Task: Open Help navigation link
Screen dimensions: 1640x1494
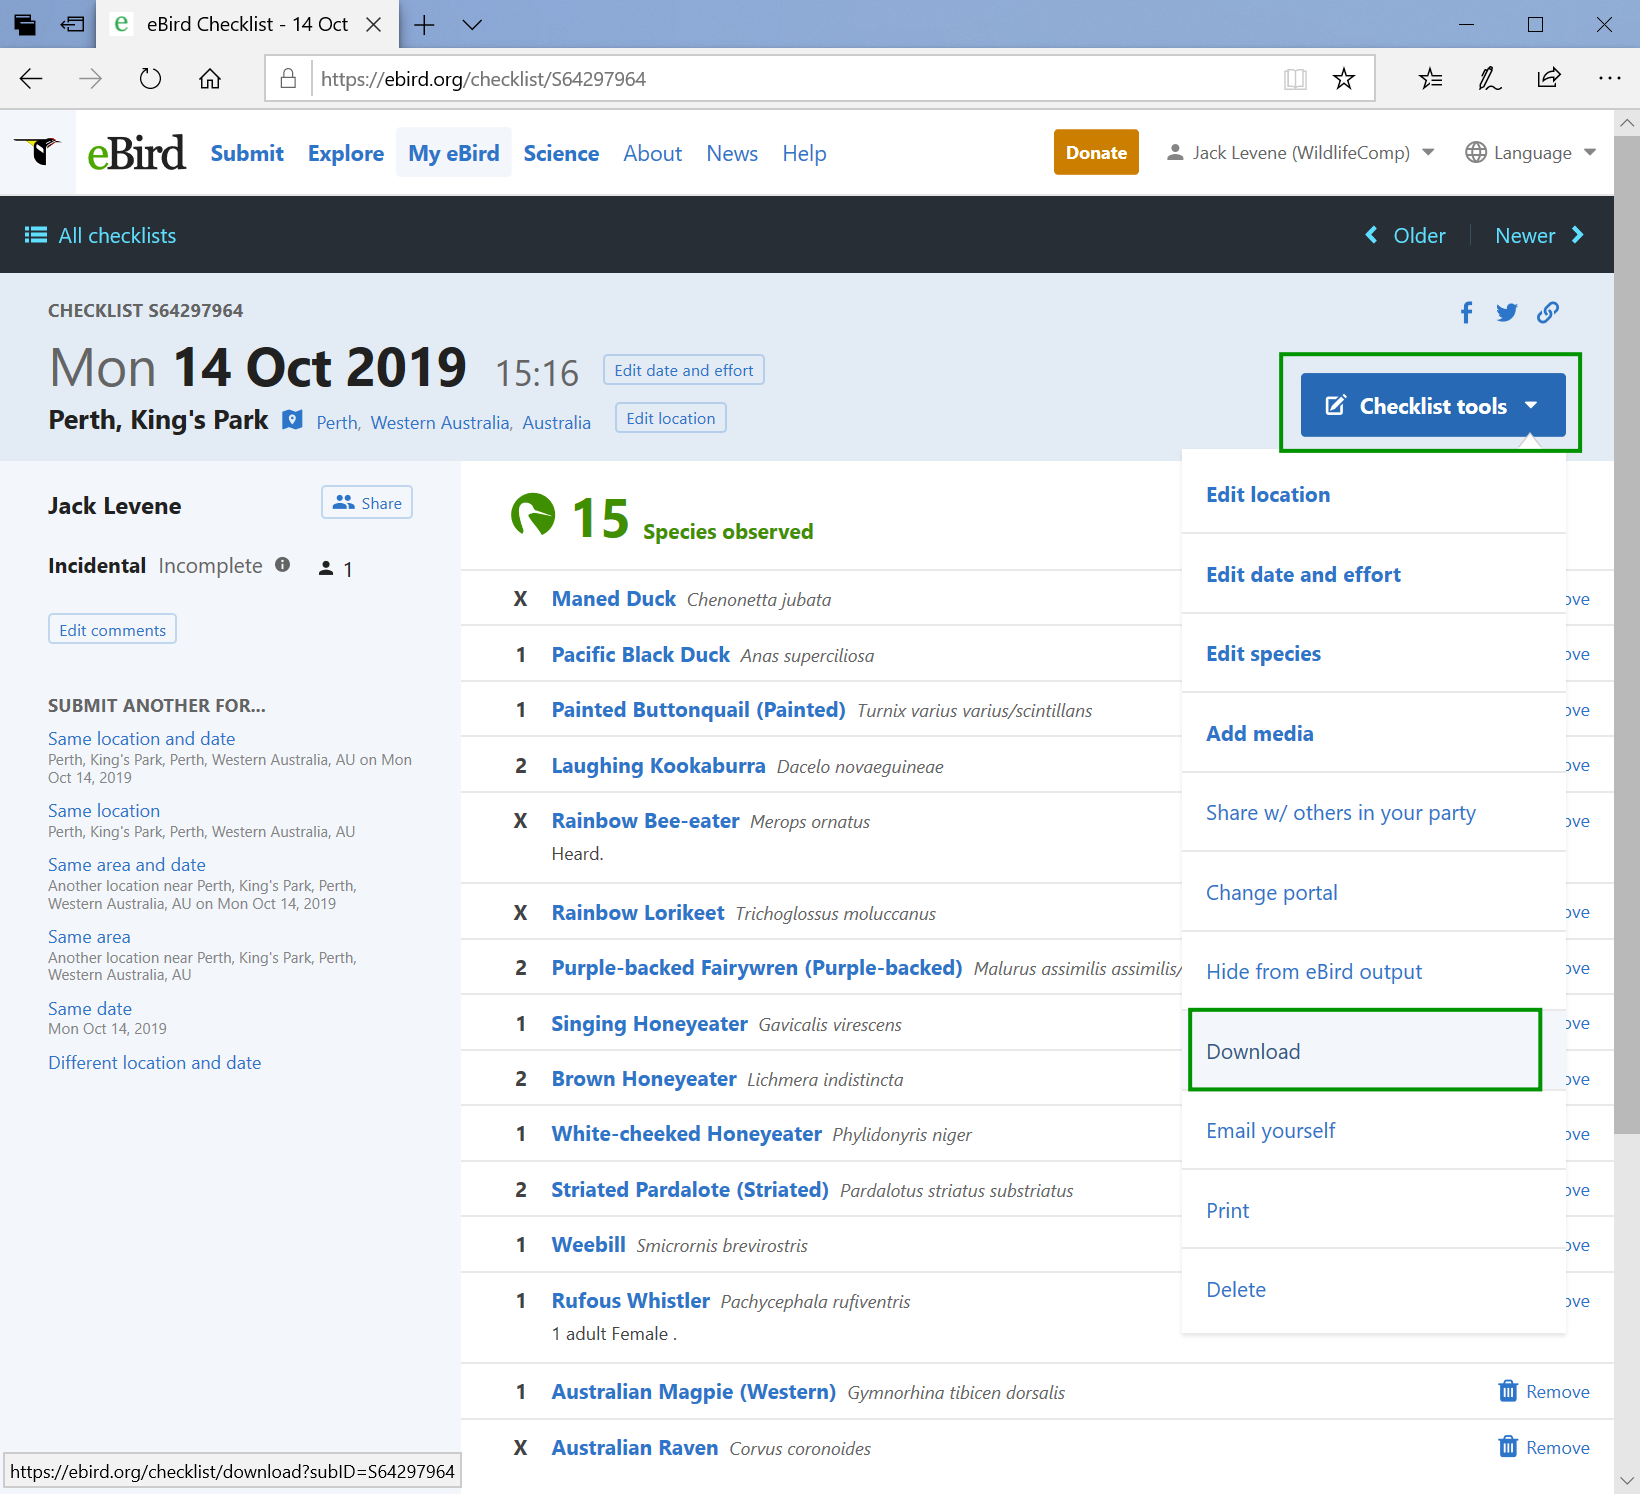Action: click(x=804, y=153)
